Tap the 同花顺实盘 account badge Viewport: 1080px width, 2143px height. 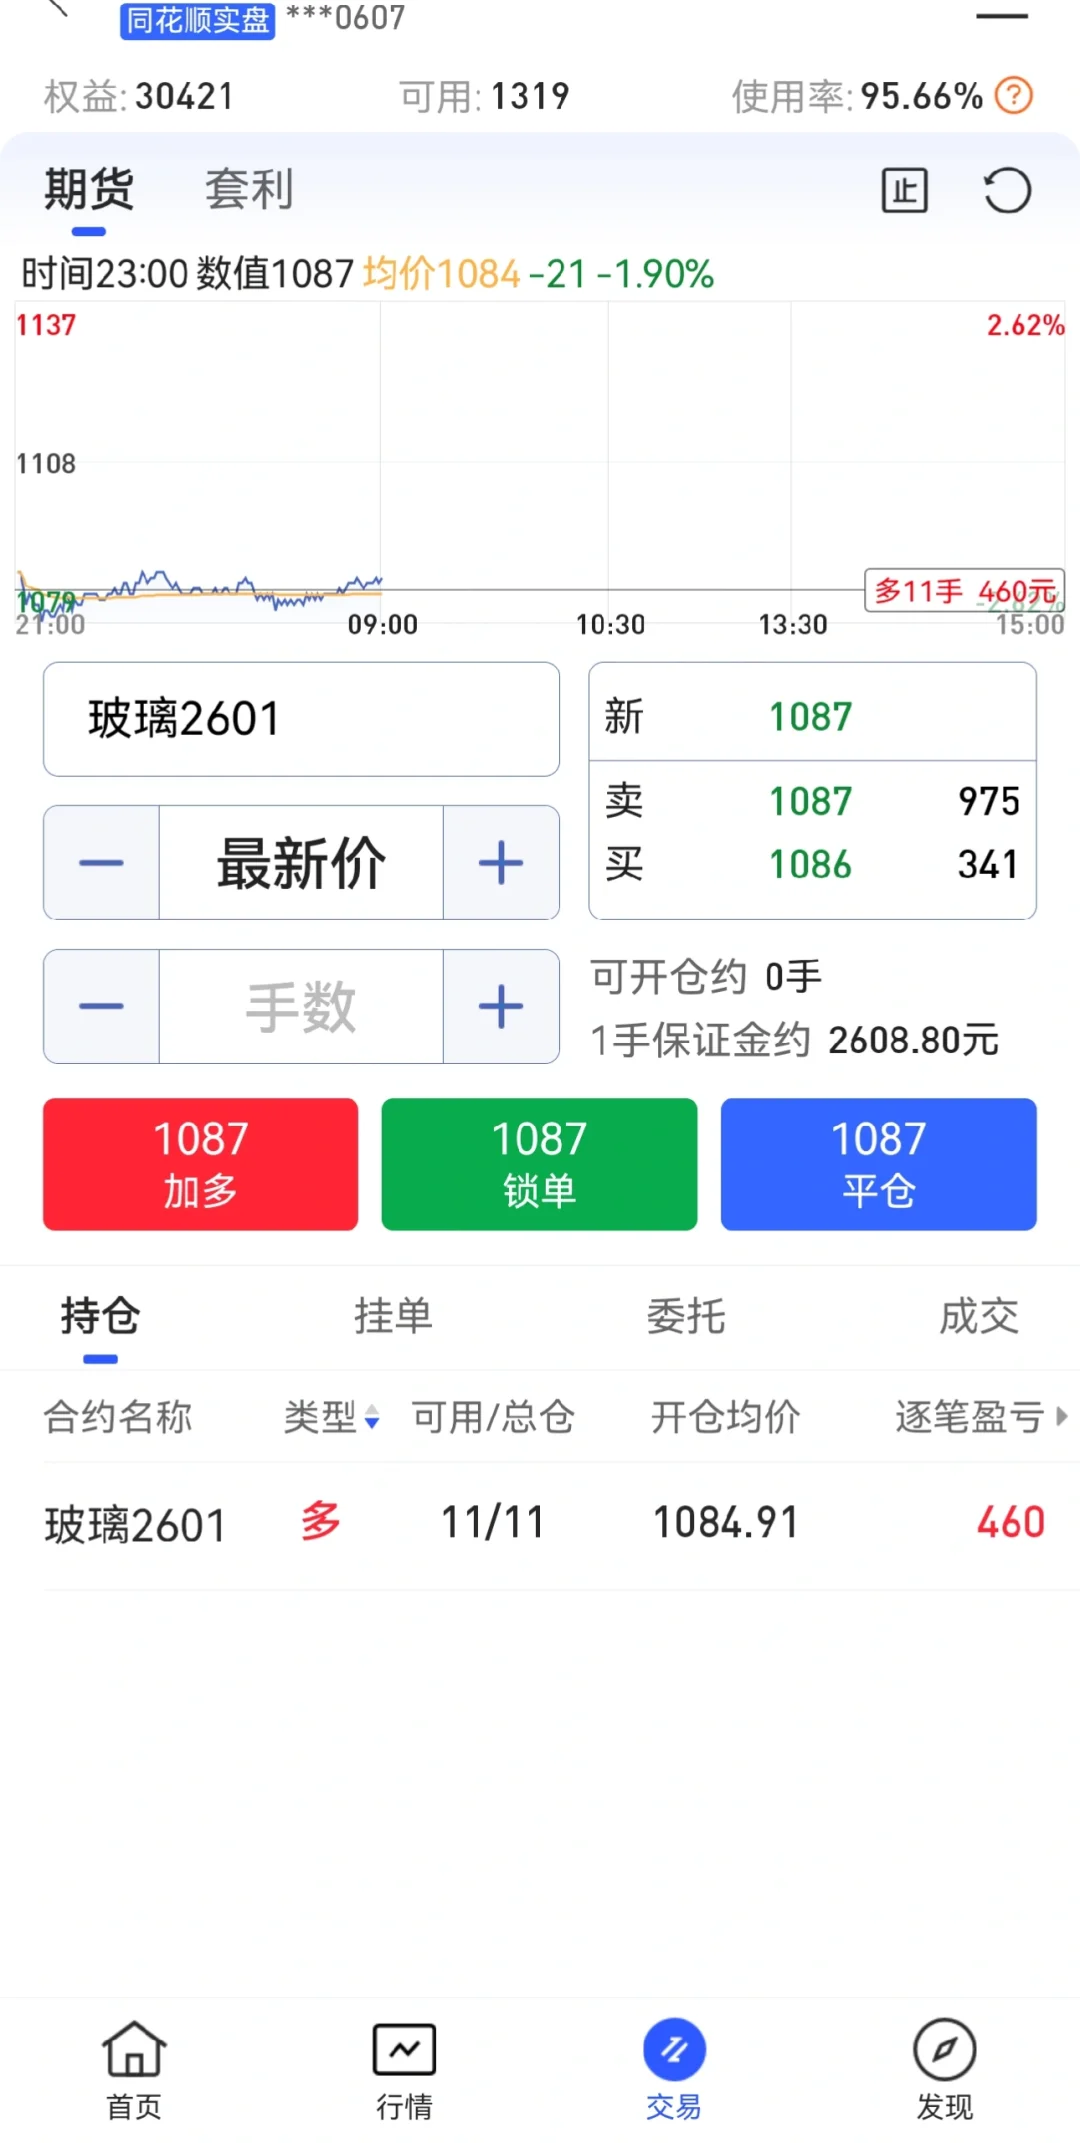tap(197, 19)
